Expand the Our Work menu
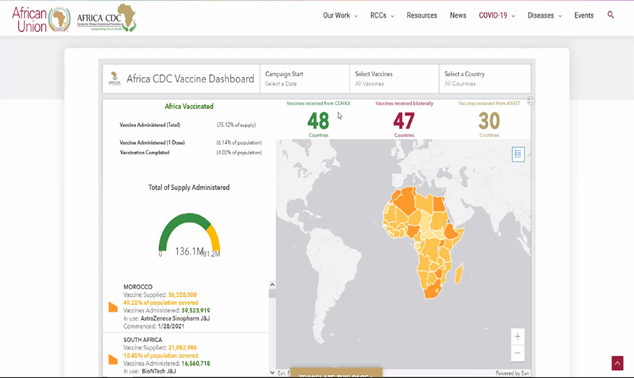Image resolution: width=634 pixels, height=378 pixels. coord(340,15)
